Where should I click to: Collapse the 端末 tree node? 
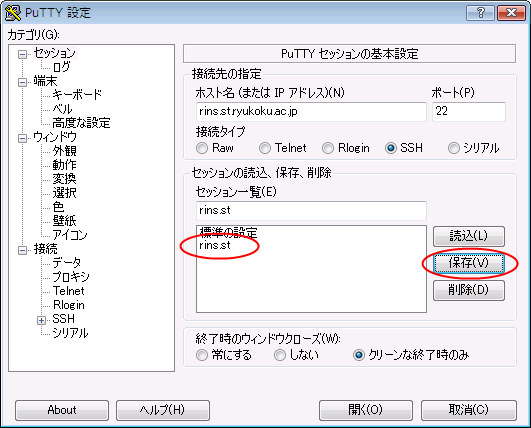tap(22, 82)
